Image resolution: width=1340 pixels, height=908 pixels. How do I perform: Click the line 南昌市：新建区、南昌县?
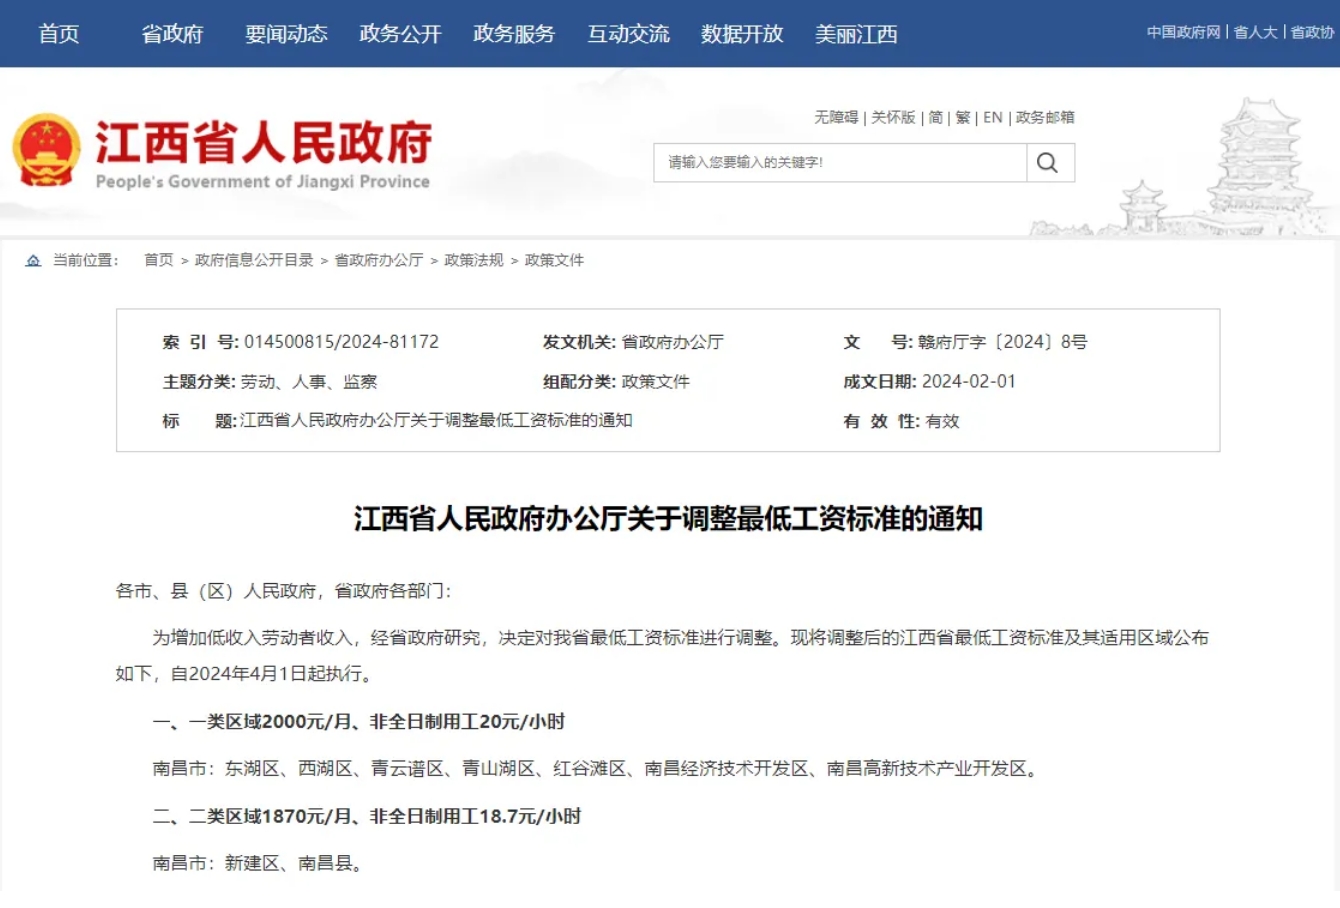tap(258, 863)
